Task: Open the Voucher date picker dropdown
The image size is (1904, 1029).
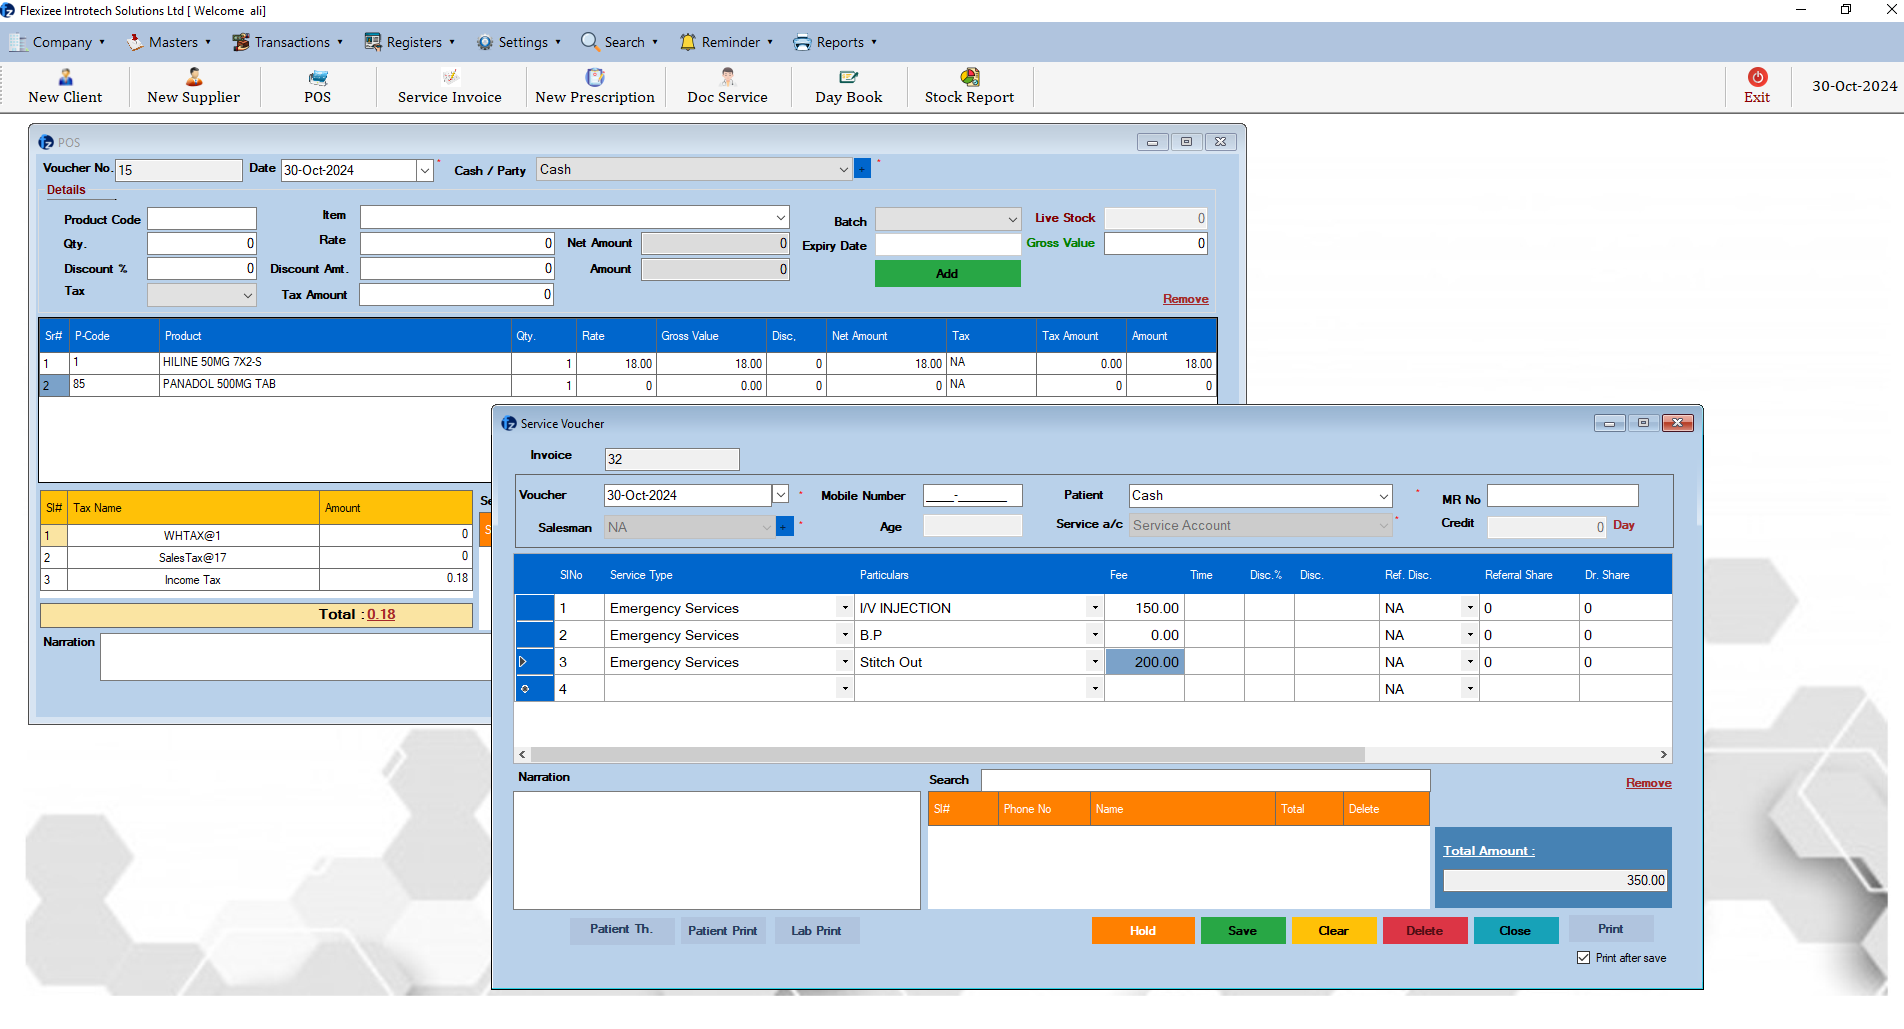Action: pyautogui.click(x=780, y=495)
